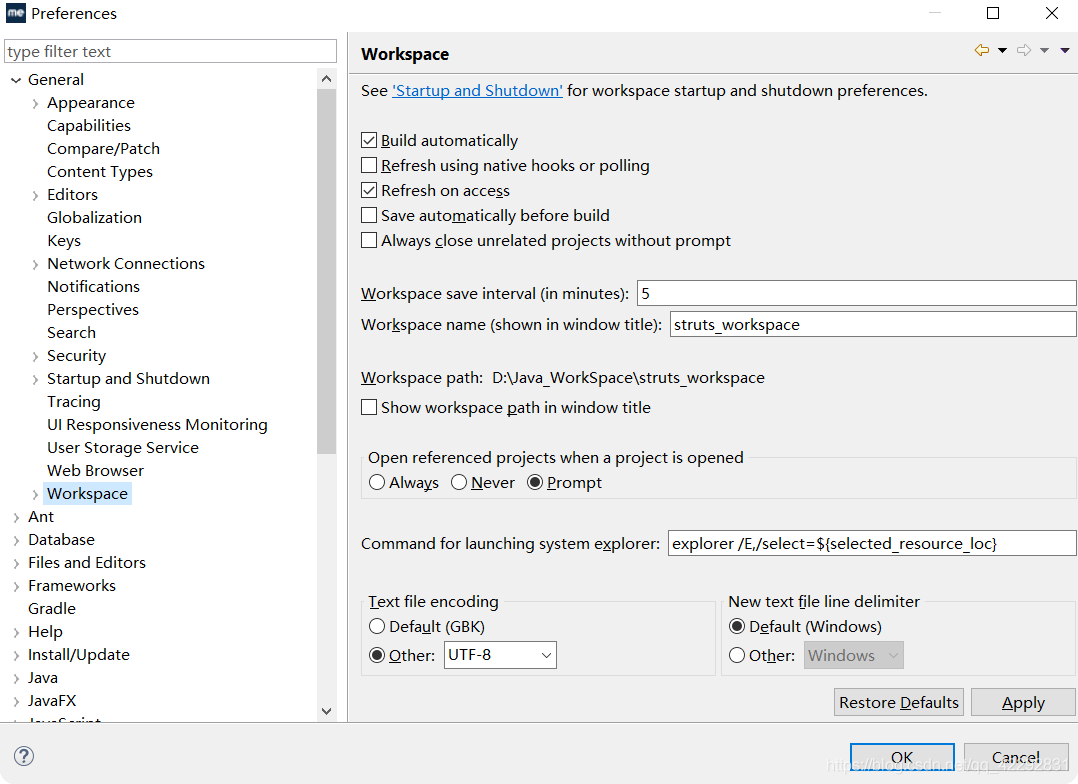Select Default (Windows) line delimiter

click(x=737, y=626)
